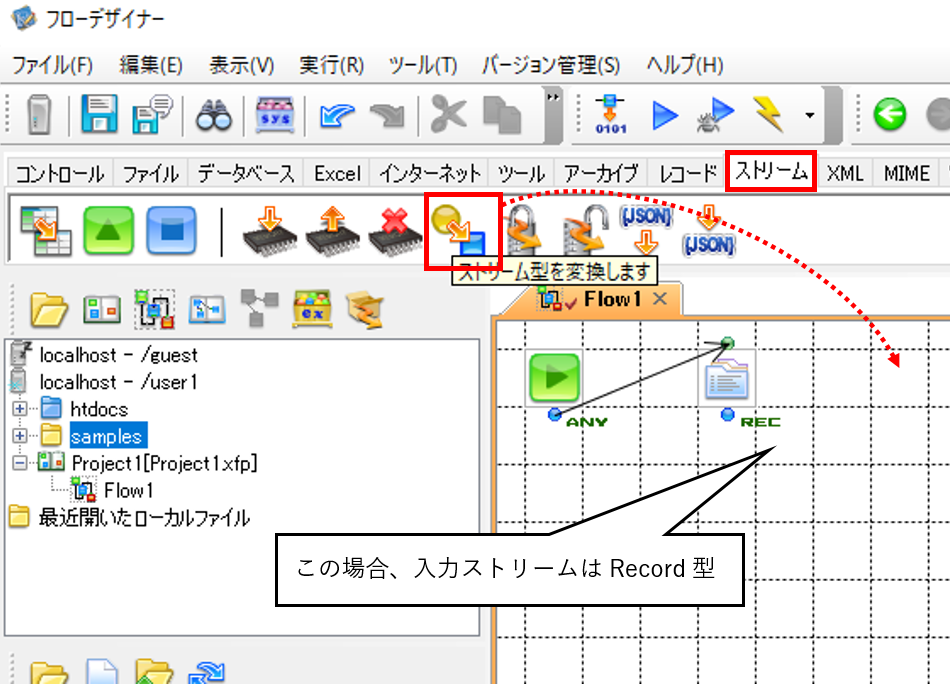The width and height of the screenshot is (950, 694).
Task: Run the flow with blue play icon
Action: [665, 115]
